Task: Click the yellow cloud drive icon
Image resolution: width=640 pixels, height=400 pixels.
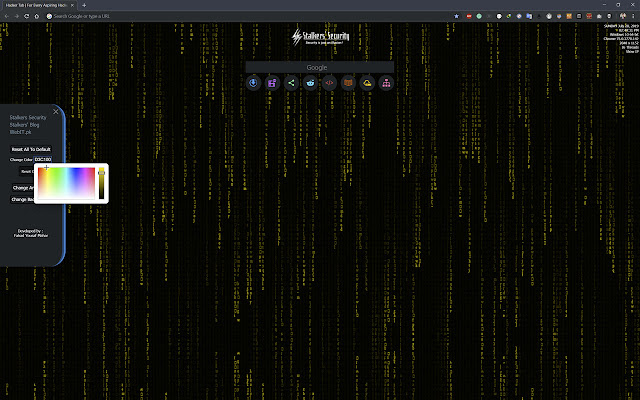Action: pyautogui.click(x=367, y=83)
